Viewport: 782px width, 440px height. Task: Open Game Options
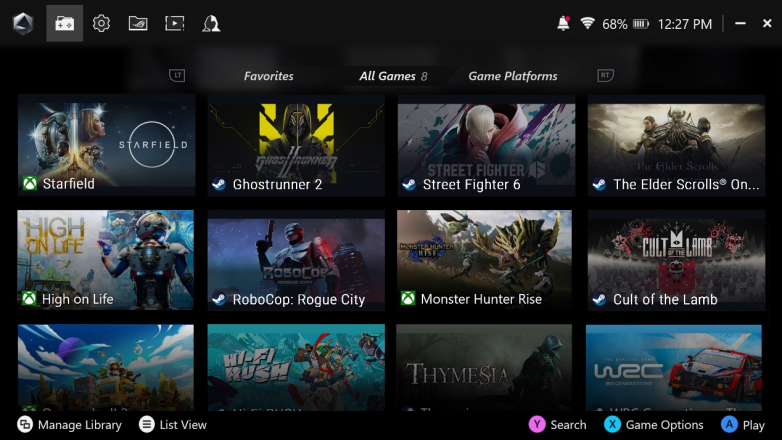654,425
